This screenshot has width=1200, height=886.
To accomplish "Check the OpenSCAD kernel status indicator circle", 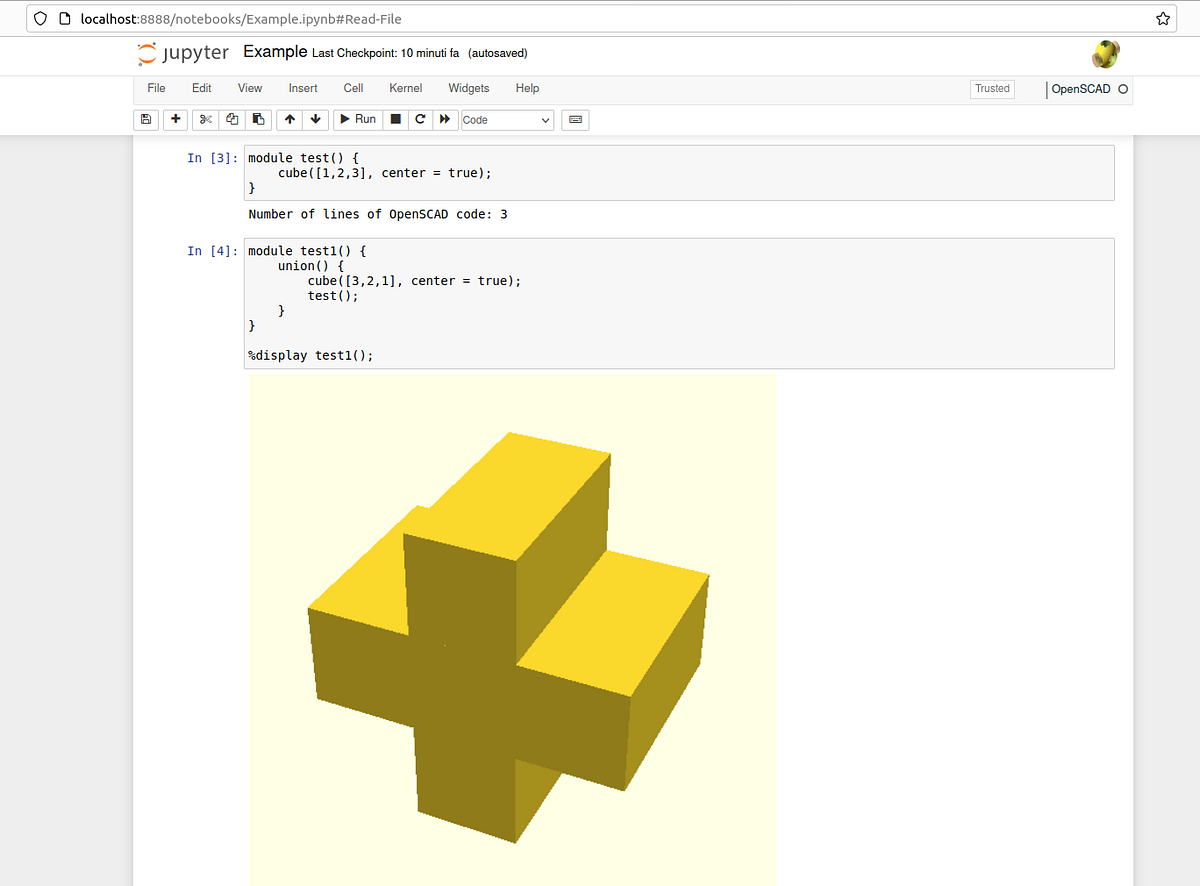I will click(1124, 89).
